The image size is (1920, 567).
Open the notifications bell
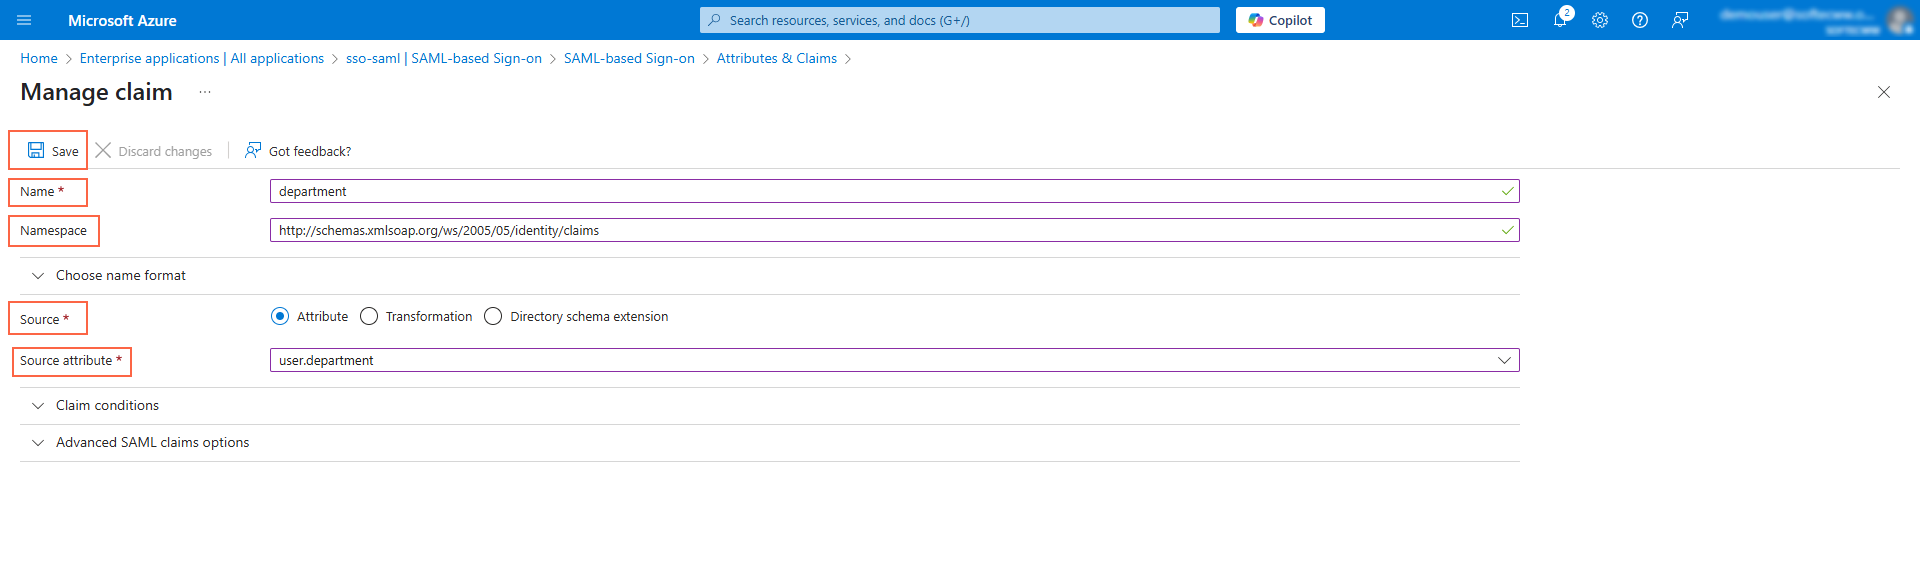[1559, 20]
